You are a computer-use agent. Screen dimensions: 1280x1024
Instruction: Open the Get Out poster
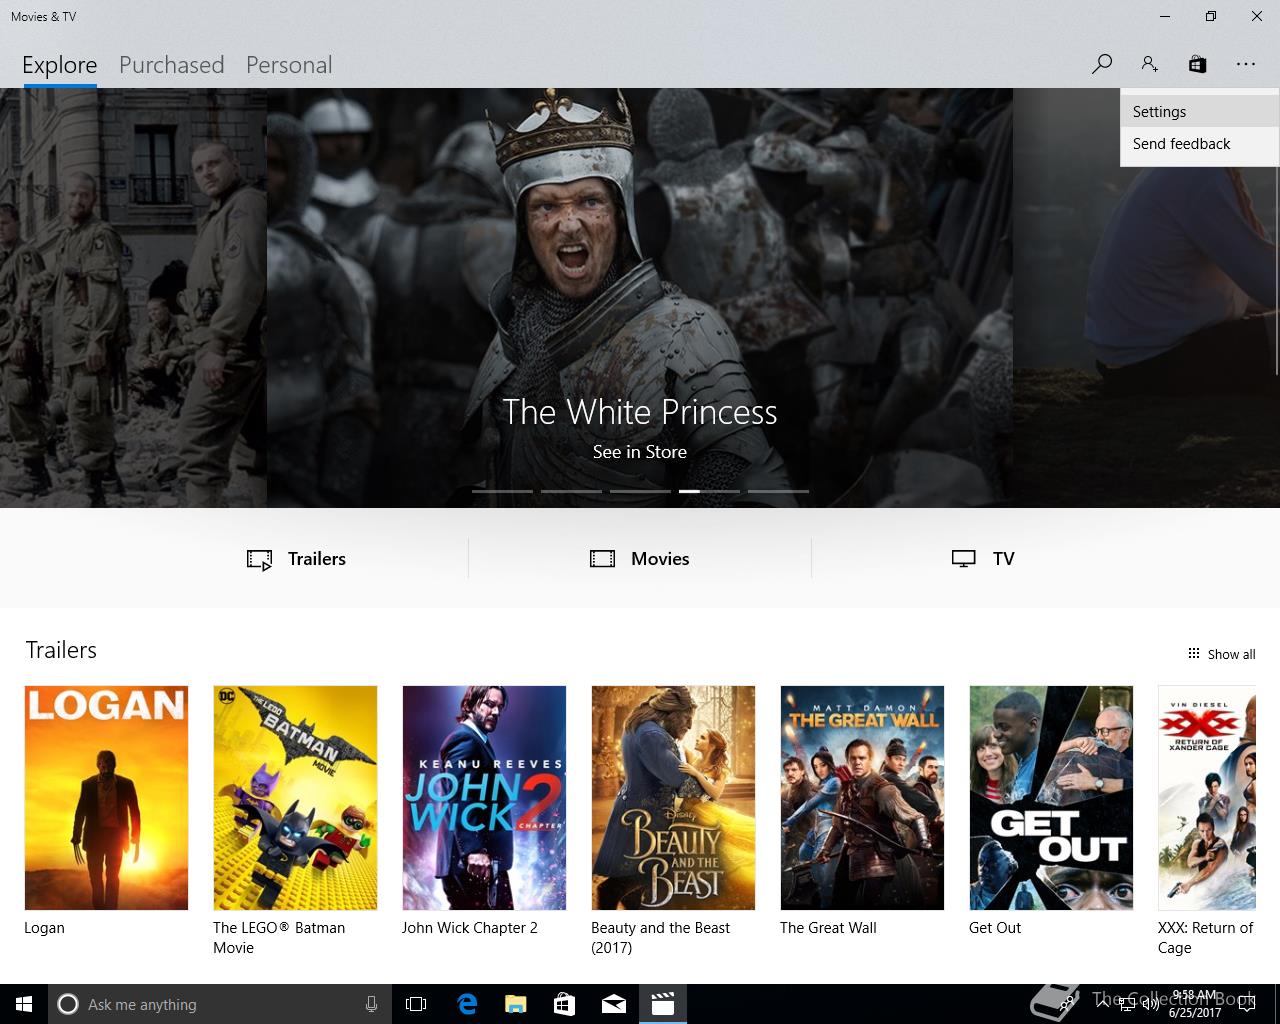coord(1051,798)
